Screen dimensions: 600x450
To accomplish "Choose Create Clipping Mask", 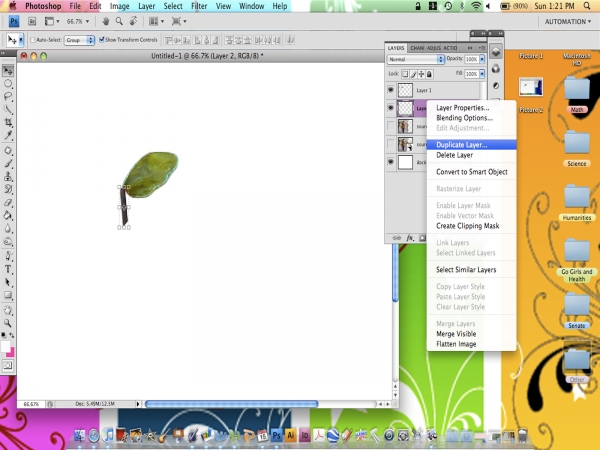I will click(x=468, y=226).
